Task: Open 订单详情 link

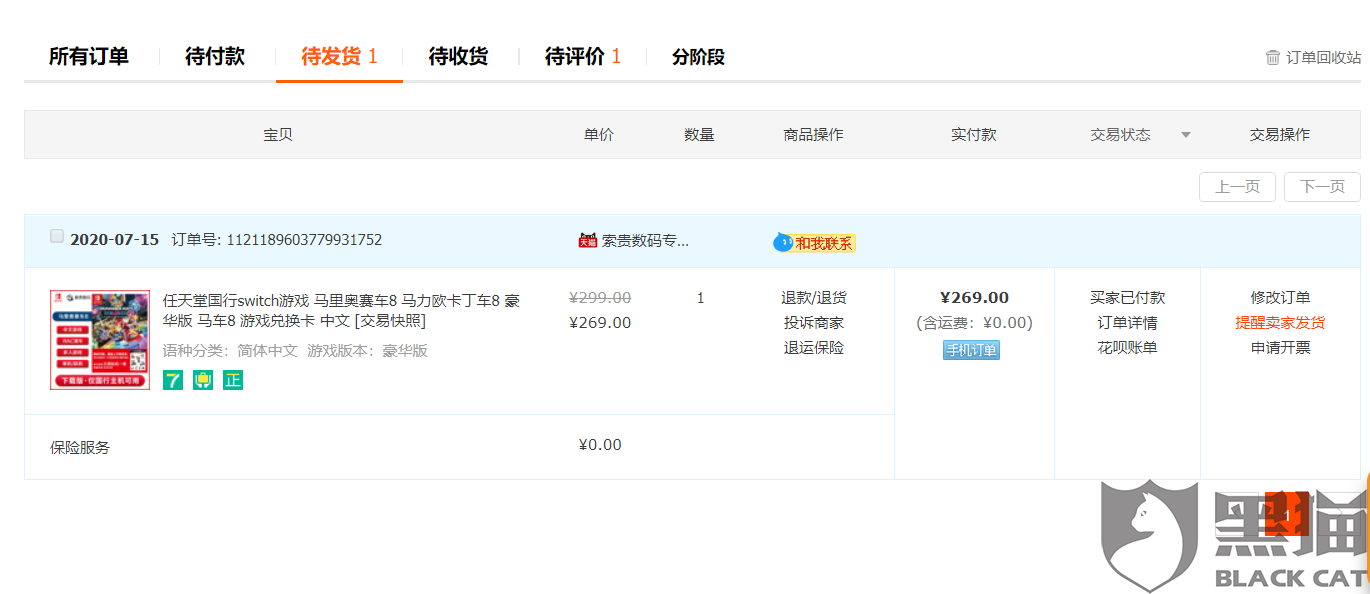Action: point(1127,323)
